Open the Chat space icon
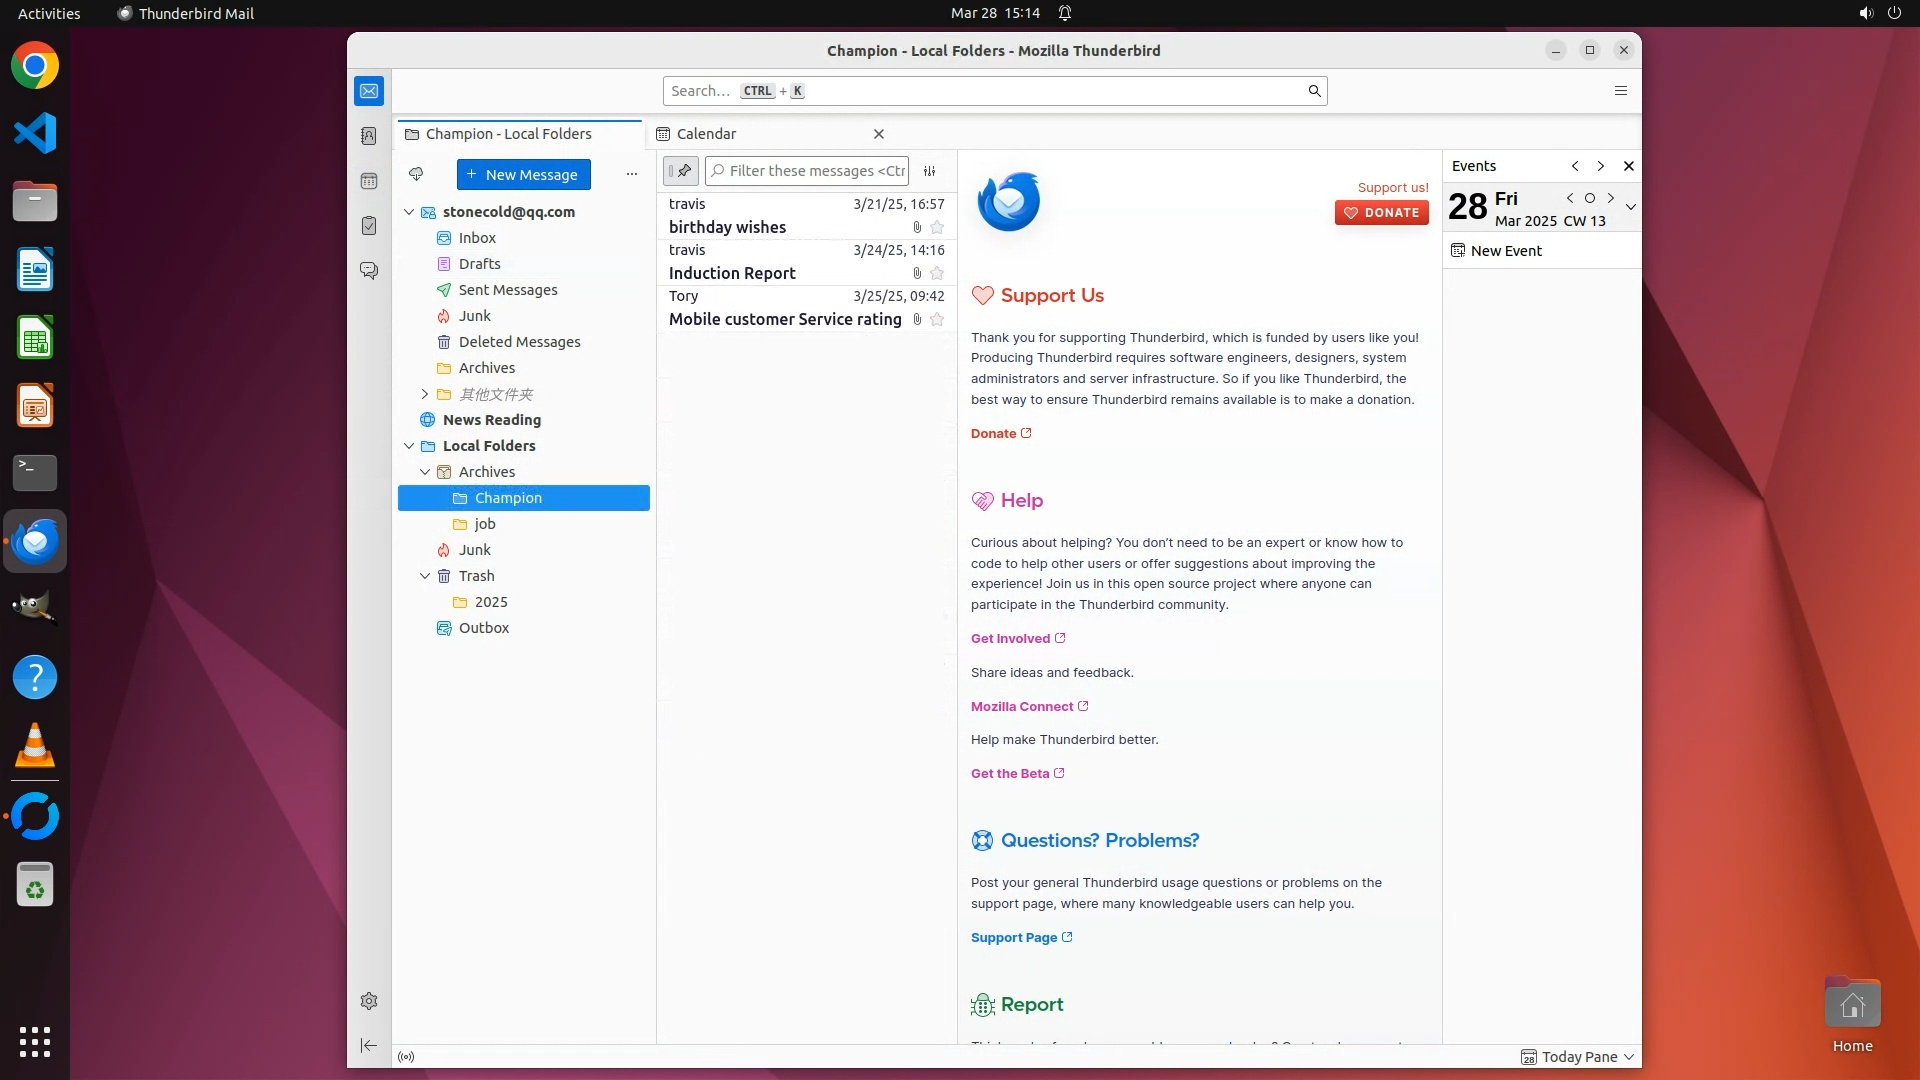The height and width of the screenshot is (1080, 1920). [369, 271]
